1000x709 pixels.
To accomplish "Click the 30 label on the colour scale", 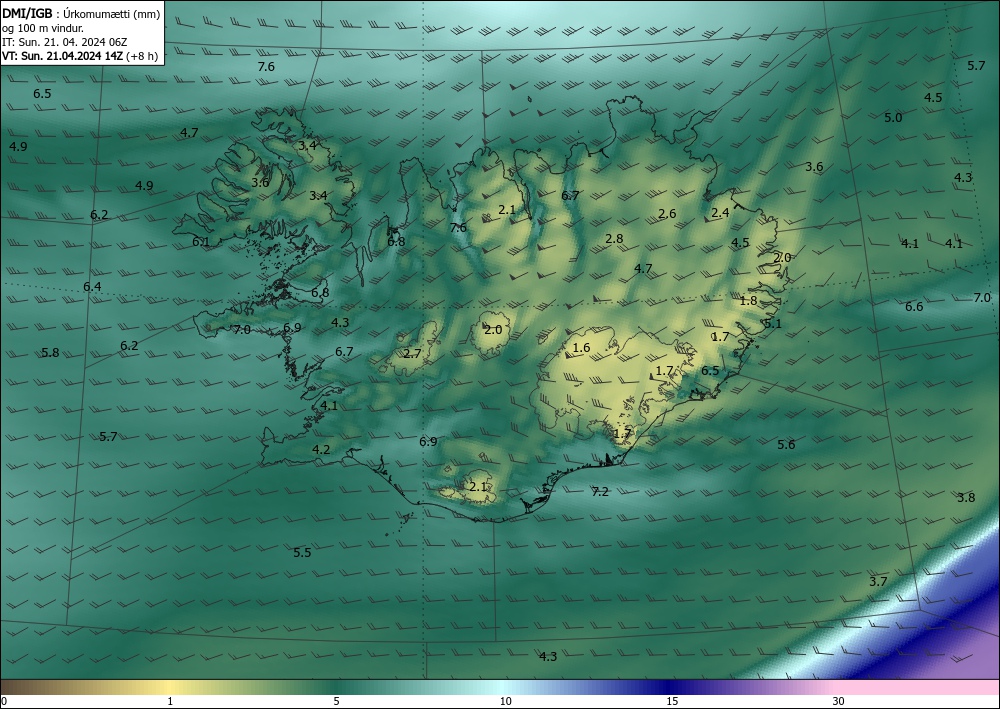I will pos(839,701).
